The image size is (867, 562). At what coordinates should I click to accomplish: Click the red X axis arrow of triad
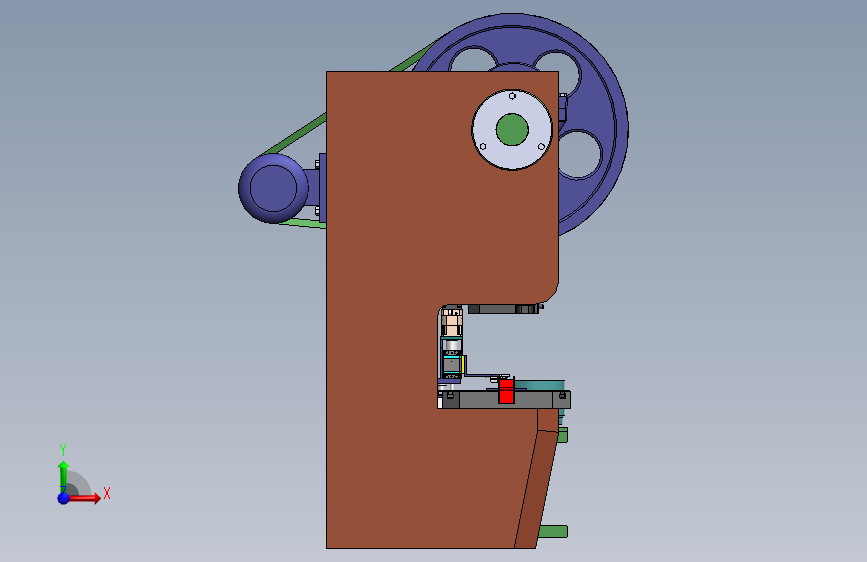coord(83,498)
